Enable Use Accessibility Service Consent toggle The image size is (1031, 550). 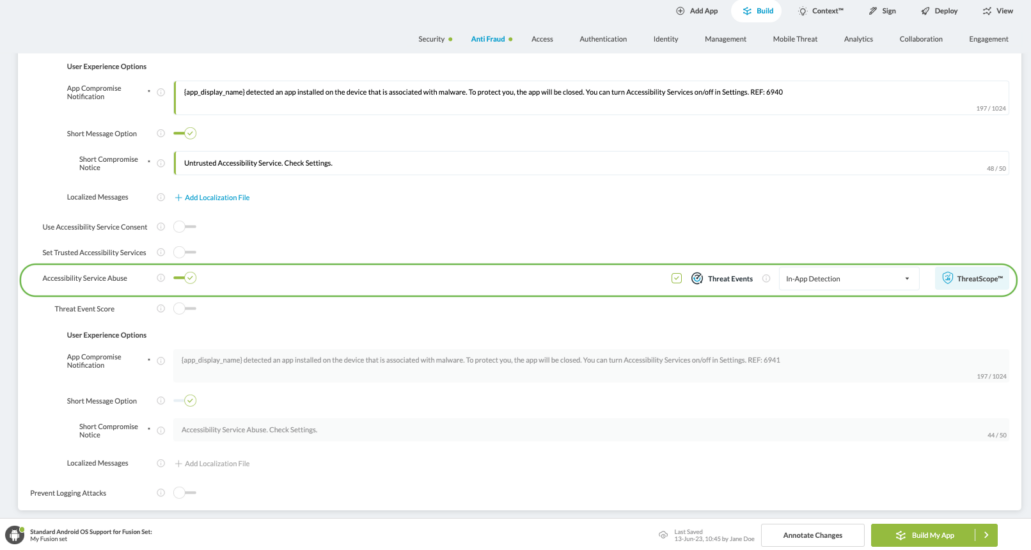[x=184, y=227]
